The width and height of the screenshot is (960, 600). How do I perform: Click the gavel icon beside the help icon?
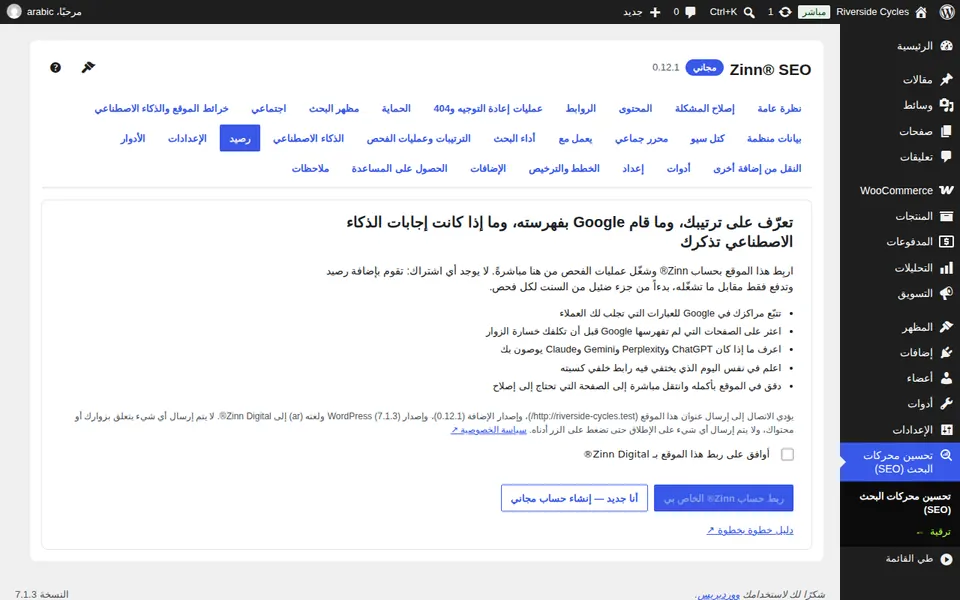click(x=88, y=67)
